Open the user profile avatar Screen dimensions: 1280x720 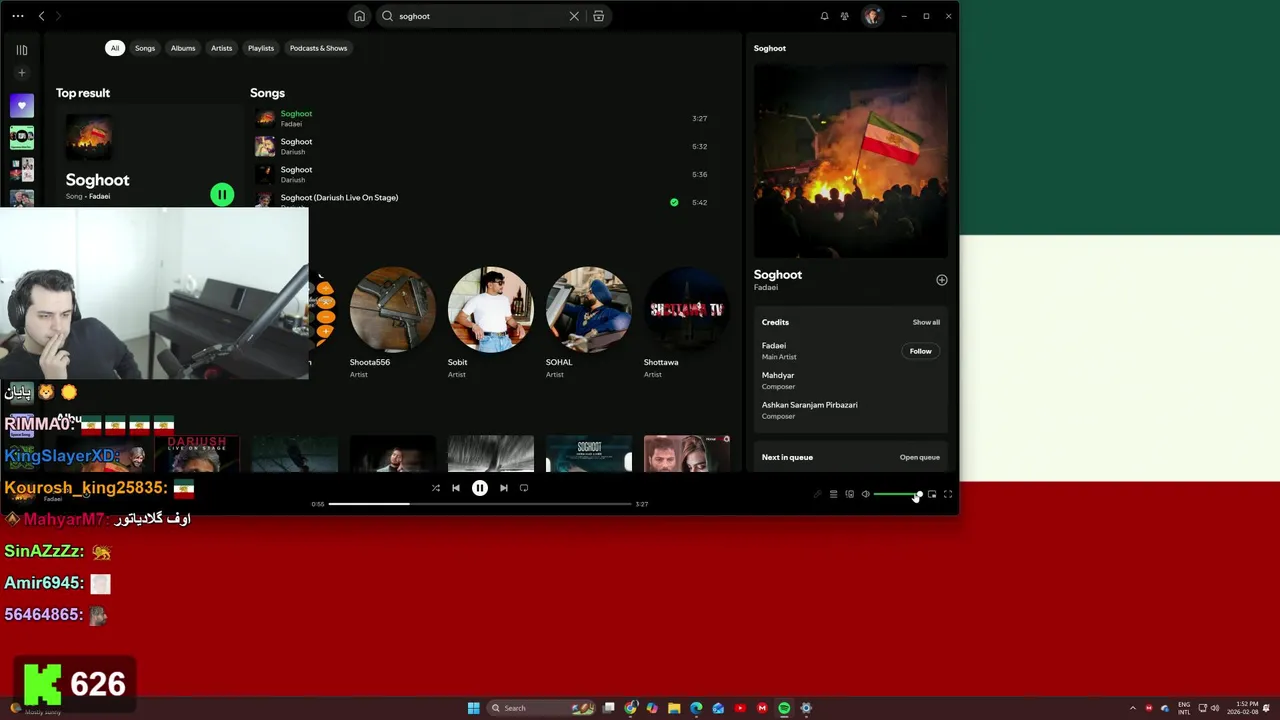point(872,16)
